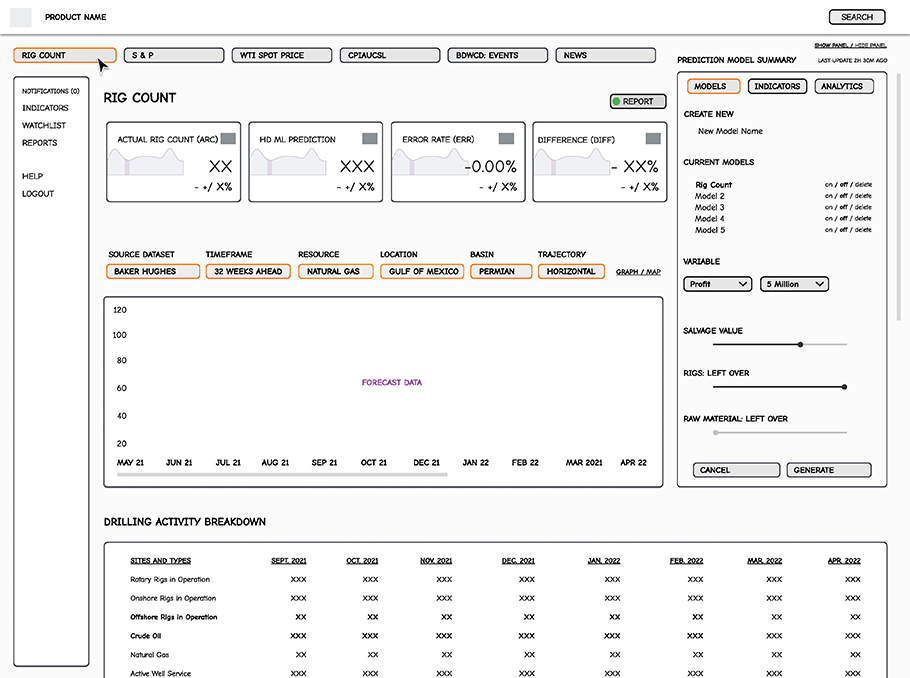Select the ANALYTICS tab
Screen dimensions: 910x678
[x=844, y=86]
